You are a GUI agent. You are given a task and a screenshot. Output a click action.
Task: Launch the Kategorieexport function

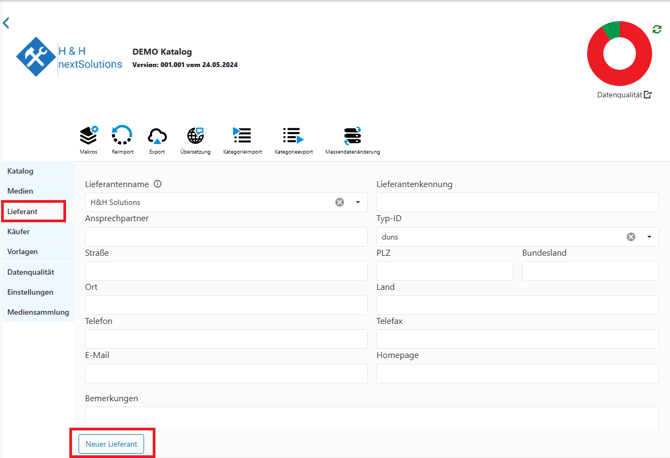tap(293, 137)
